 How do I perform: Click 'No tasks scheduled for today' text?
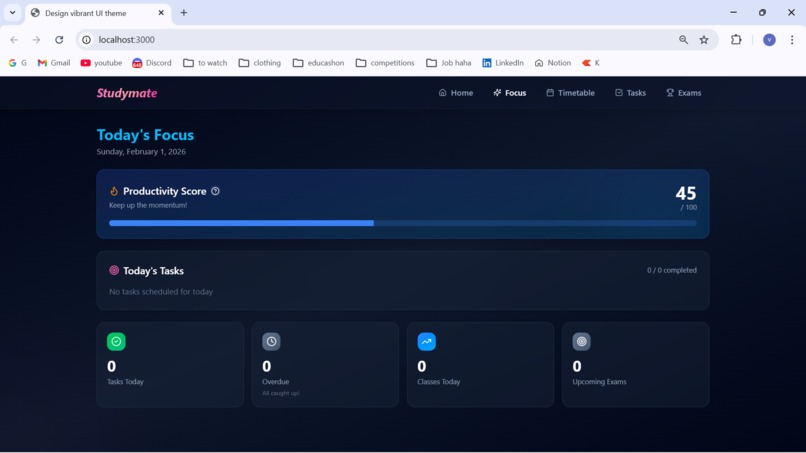(x=161, y=292)
